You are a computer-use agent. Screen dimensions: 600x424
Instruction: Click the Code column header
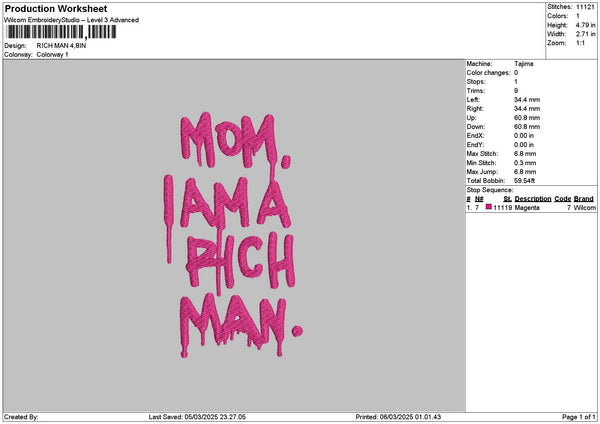[x=562, y=199]
